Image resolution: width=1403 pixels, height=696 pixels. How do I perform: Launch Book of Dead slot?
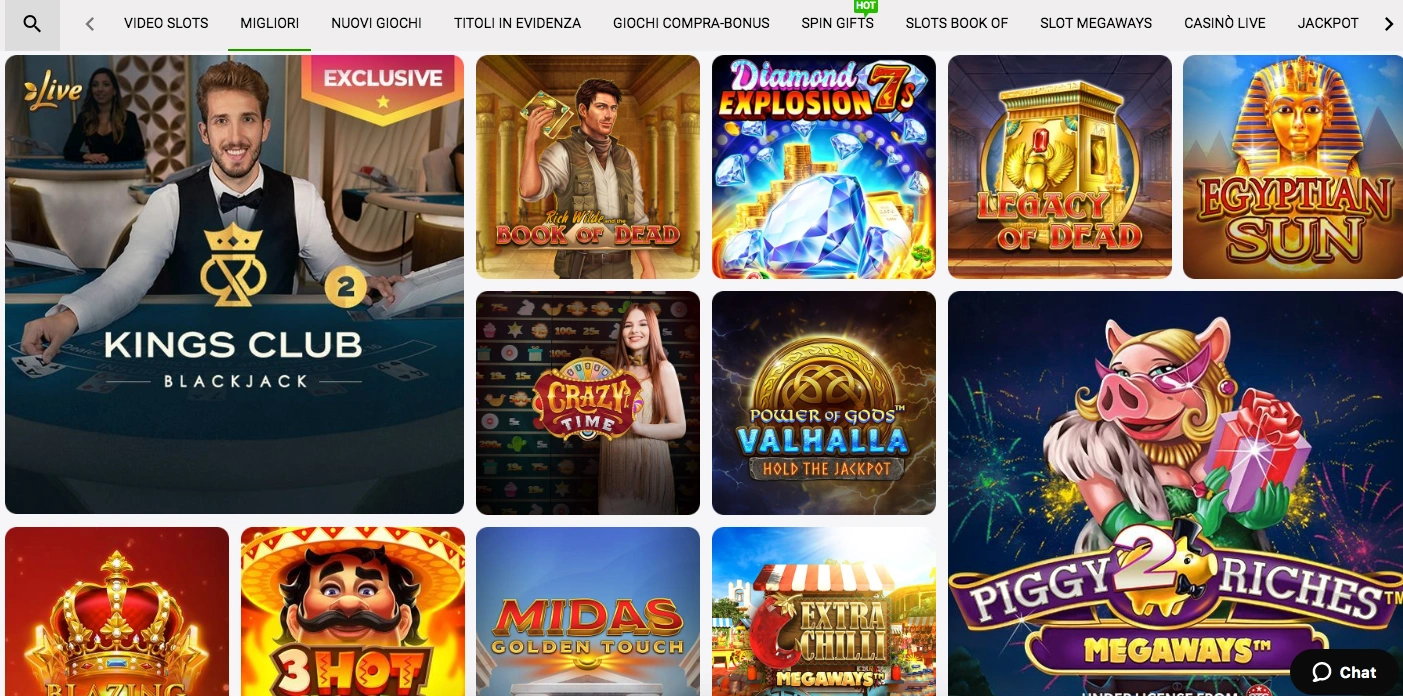point(588,167)
